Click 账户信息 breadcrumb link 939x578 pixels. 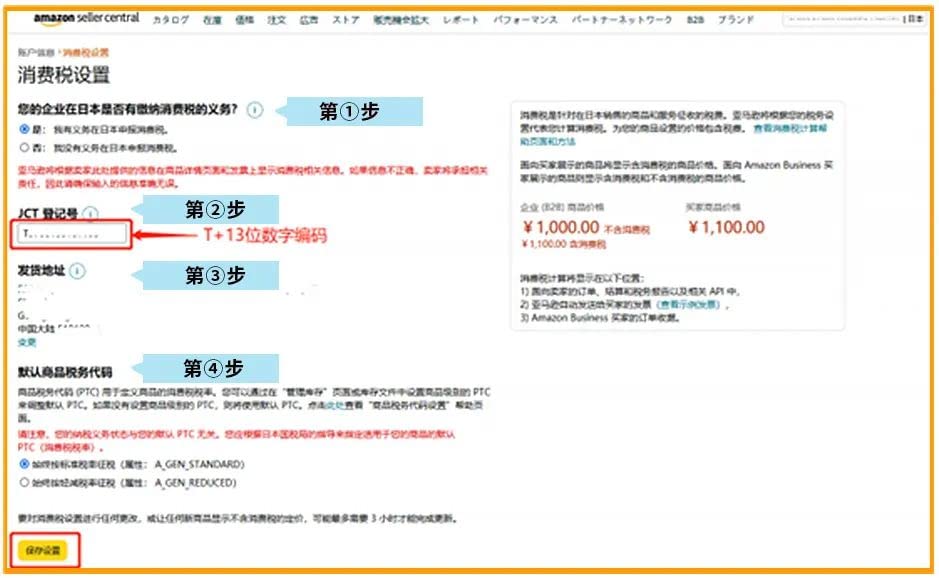click(36, 51)
